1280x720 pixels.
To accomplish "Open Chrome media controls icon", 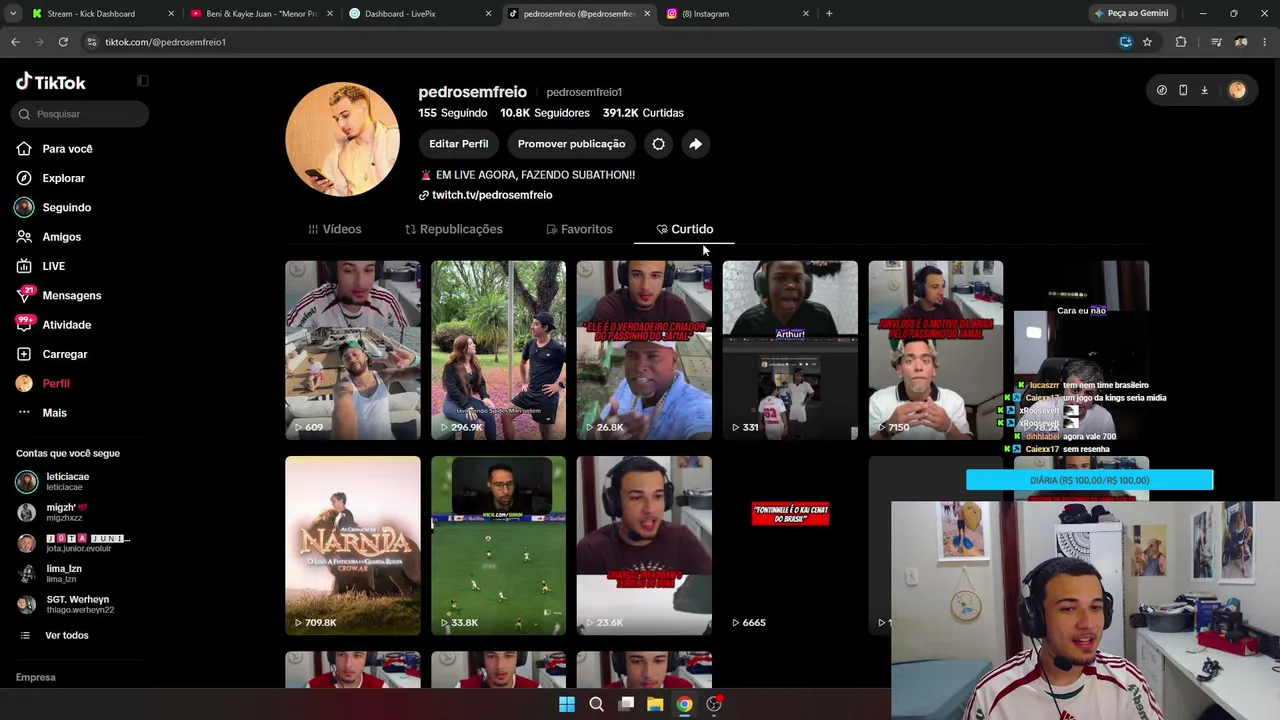I will coord(1216,42).
